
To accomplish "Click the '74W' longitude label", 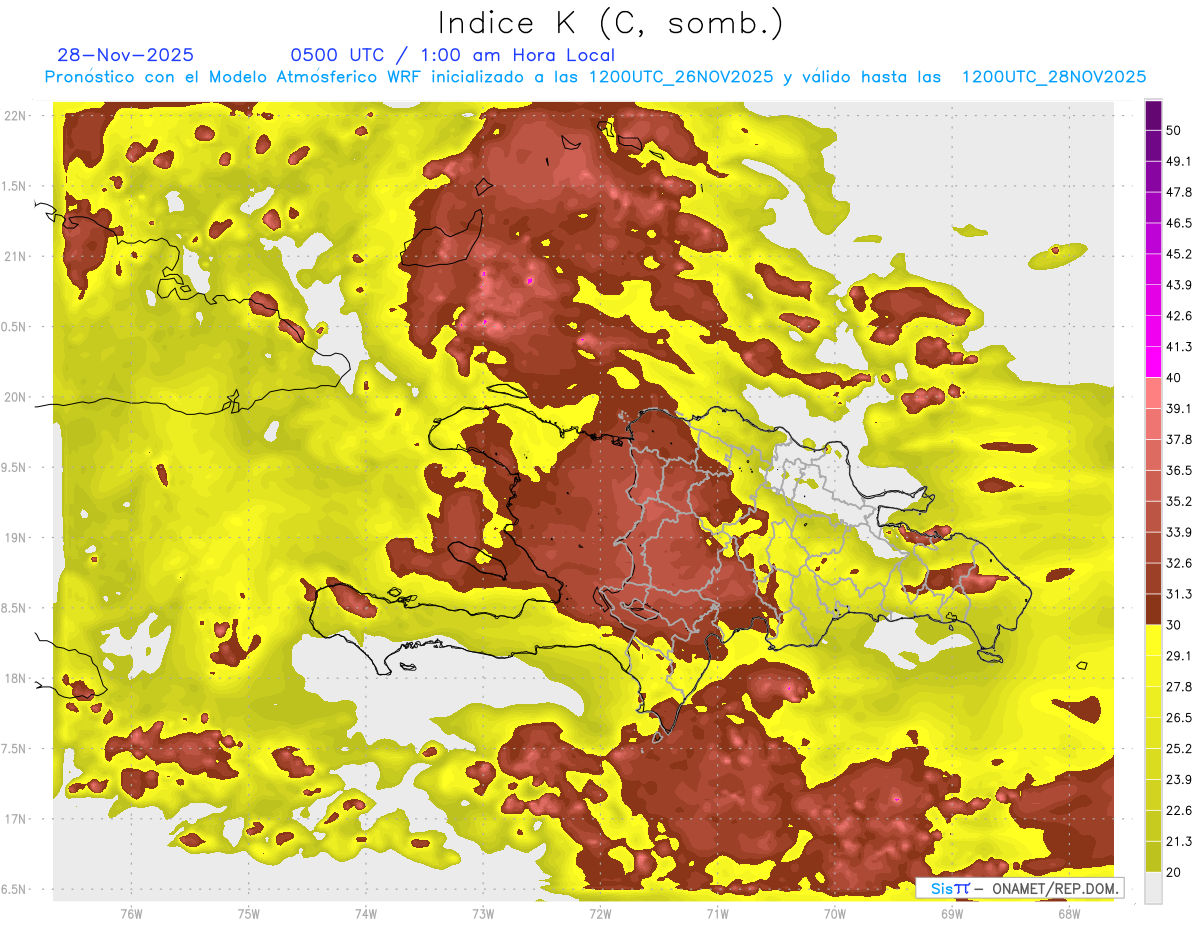I will 365,912.
